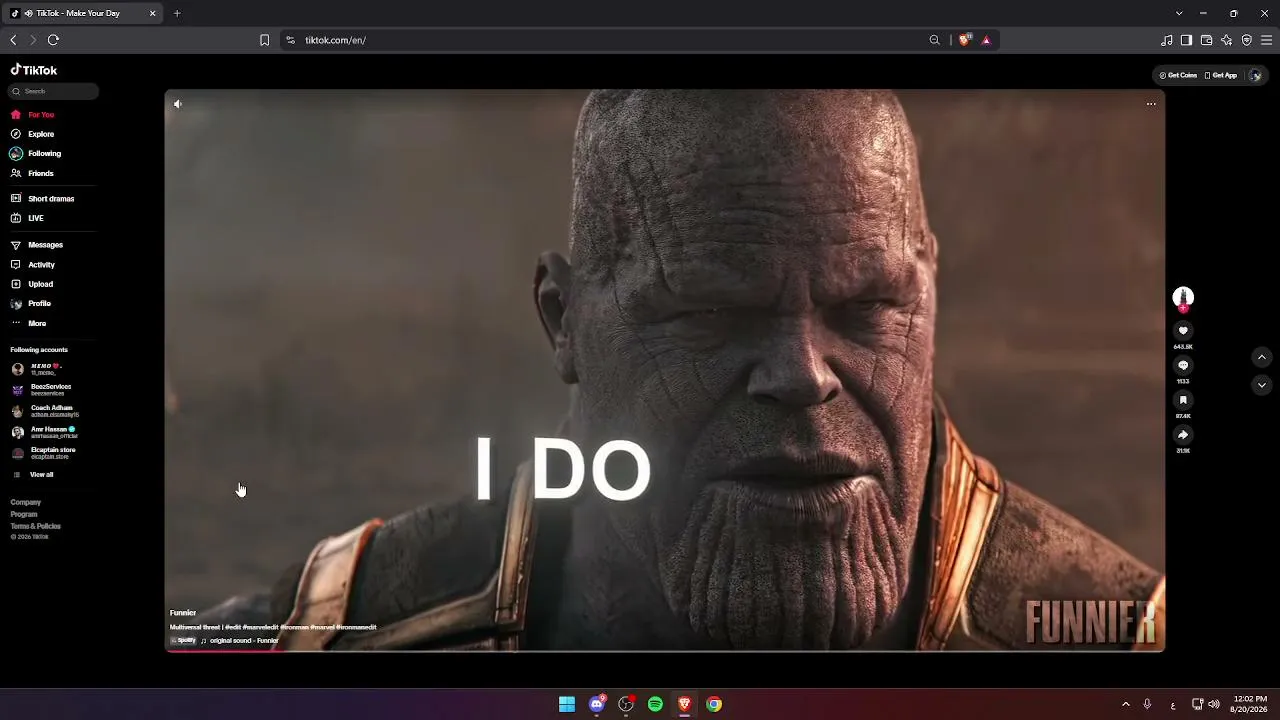Share the video with the arrow icon

(1183, 435)
